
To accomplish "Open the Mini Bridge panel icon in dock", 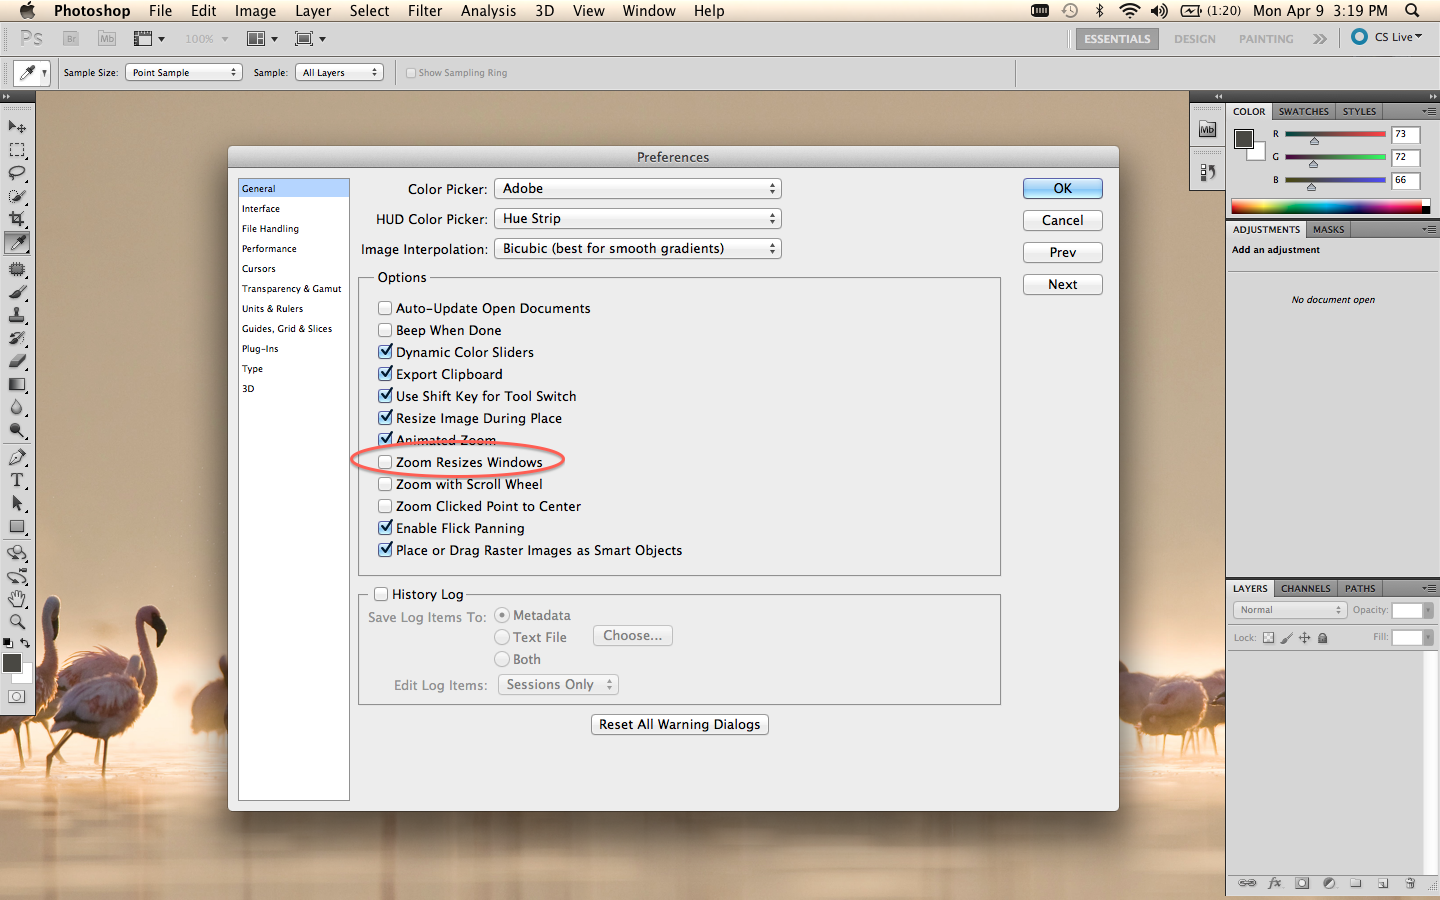I will [x=1207, y=129].
